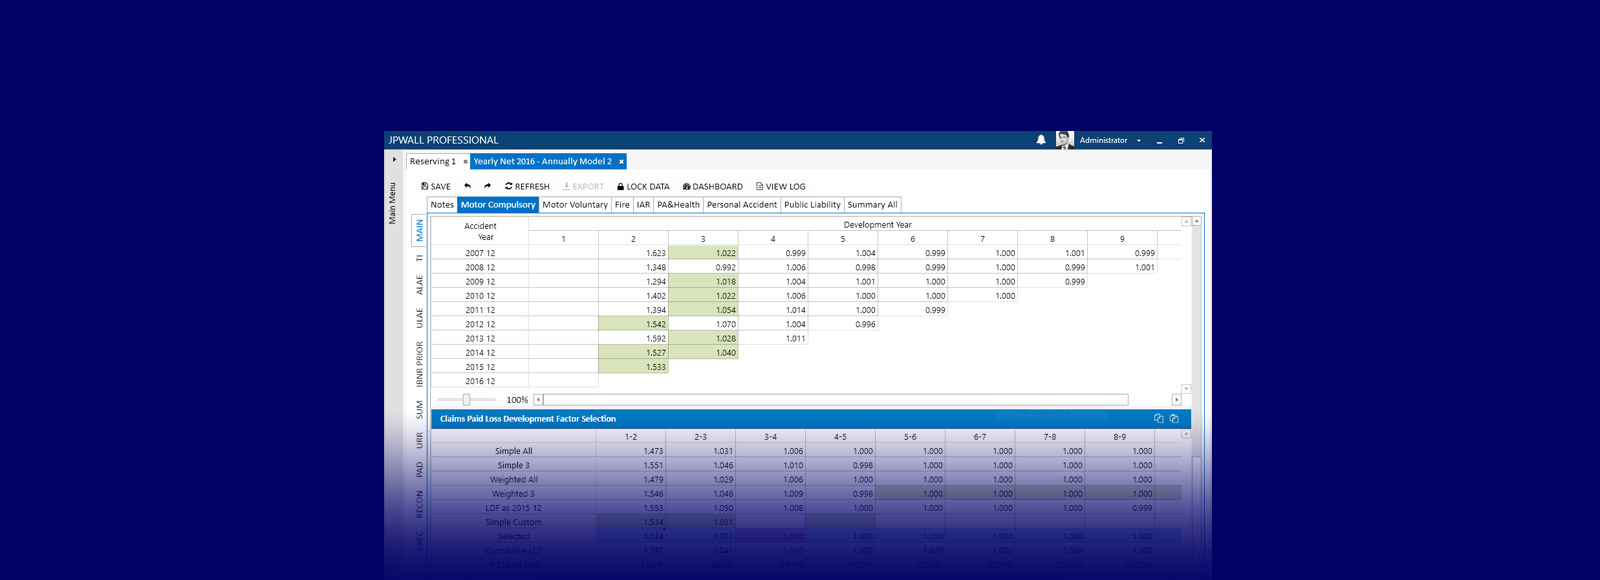The width and height of the screenshot is (1600, 580).
Task: Click the LDF as 2015 12 row label
Action: [513, 508]
